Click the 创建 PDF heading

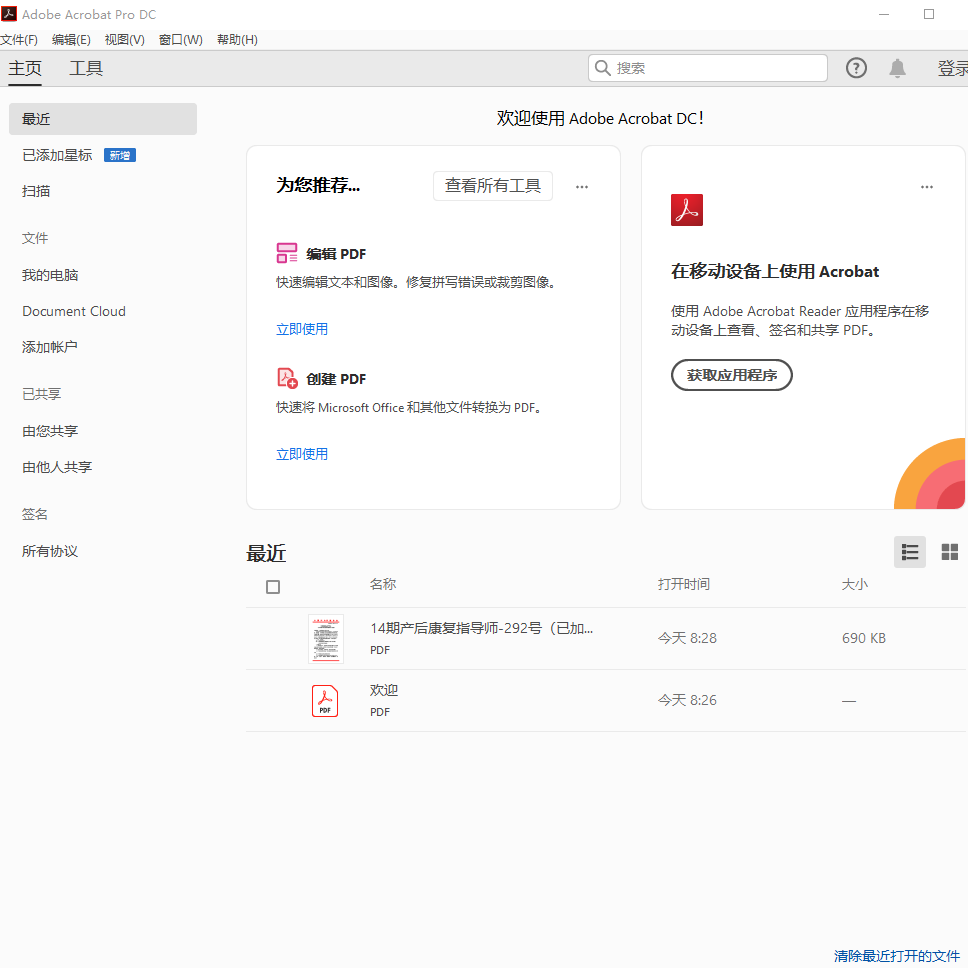pos(336,378)
